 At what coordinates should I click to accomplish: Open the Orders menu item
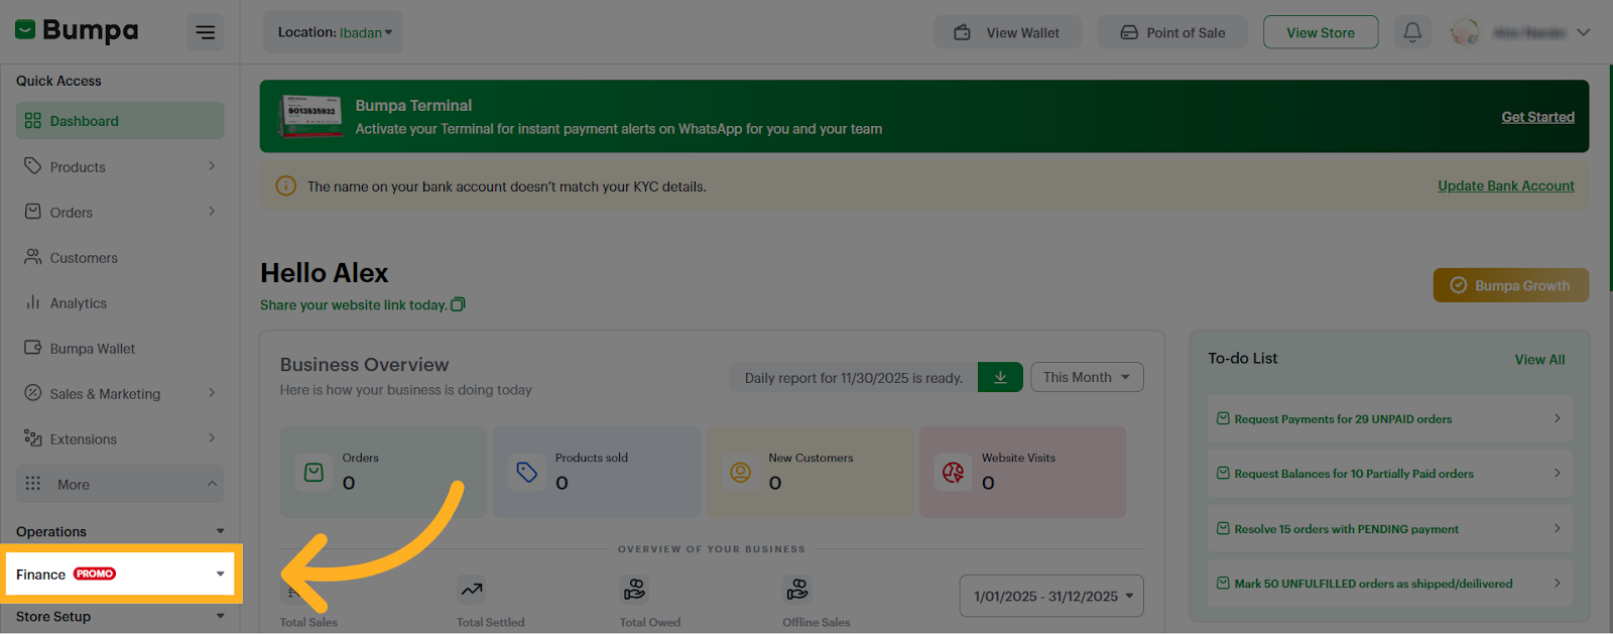[x=120, y=212]
